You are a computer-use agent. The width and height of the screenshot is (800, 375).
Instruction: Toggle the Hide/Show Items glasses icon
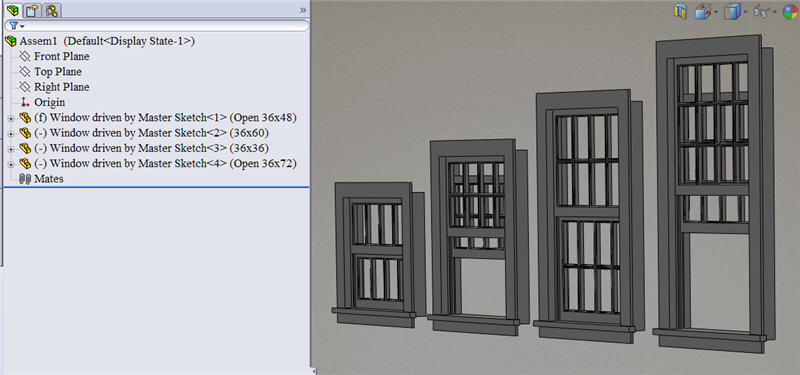(761, 12)
